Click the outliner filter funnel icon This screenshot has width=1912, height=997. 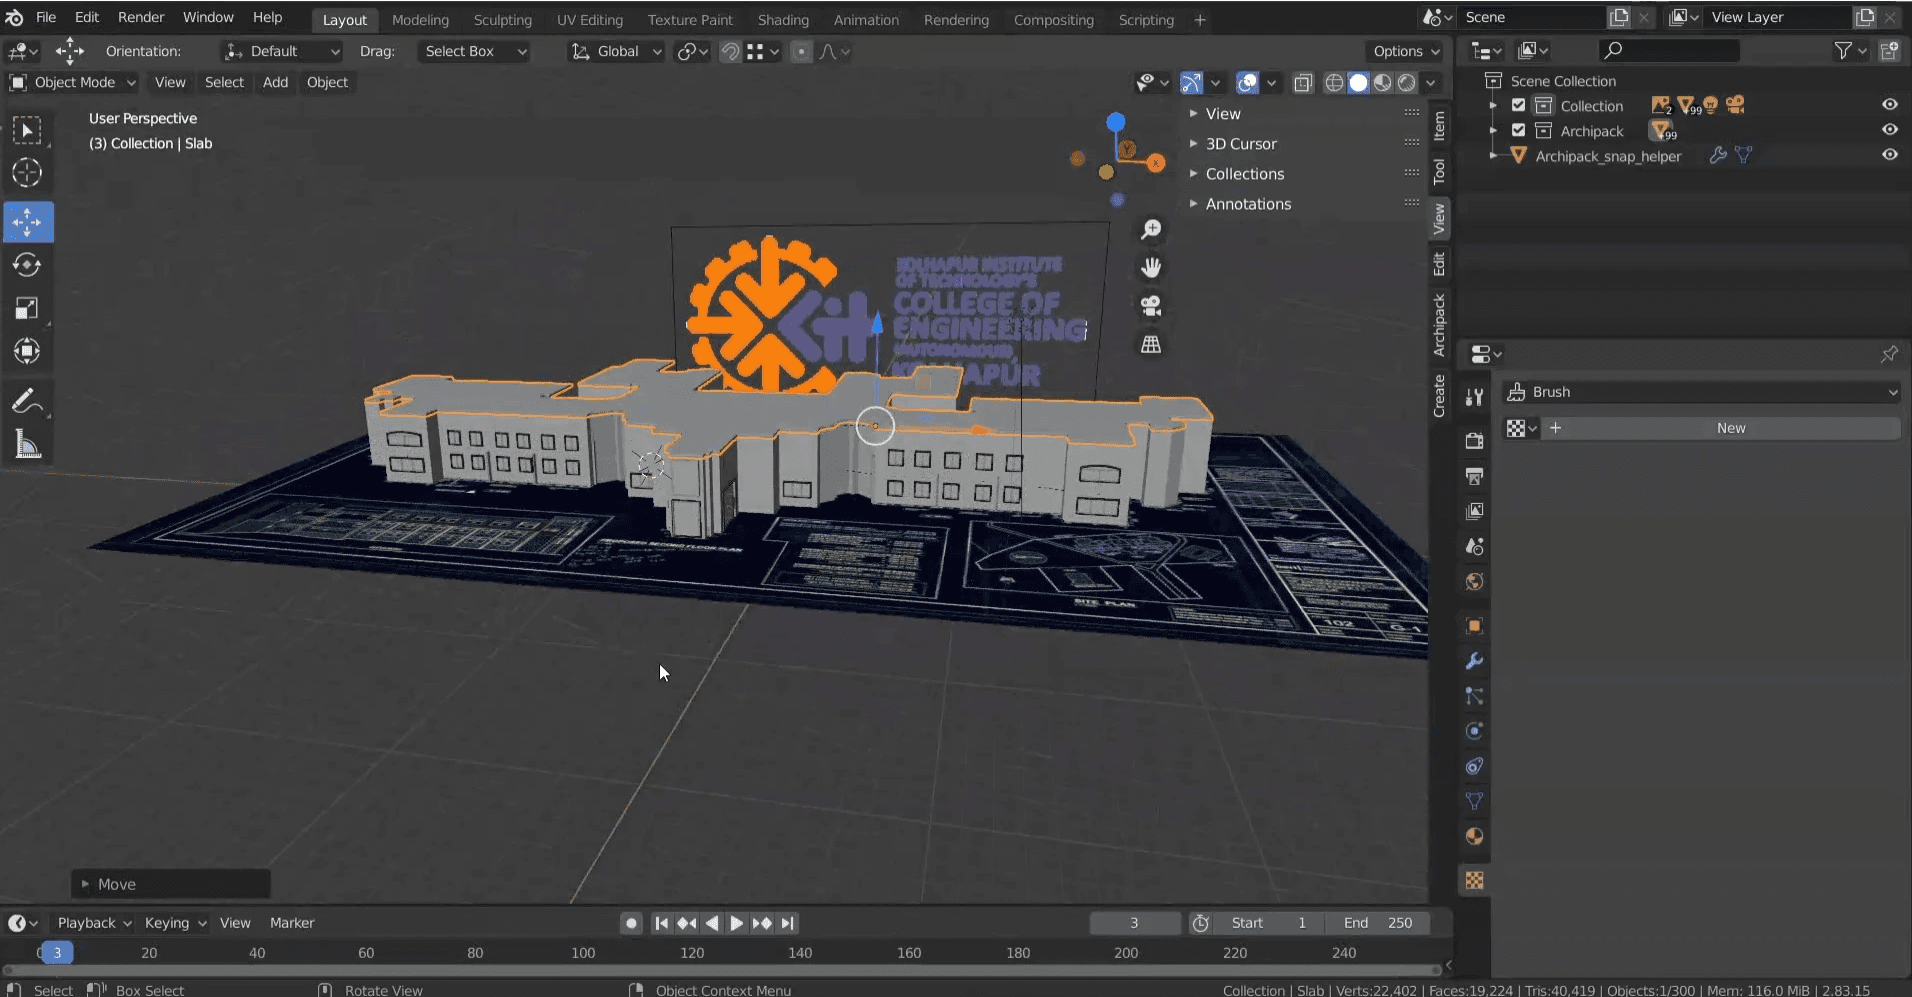tap(1843, 50)
